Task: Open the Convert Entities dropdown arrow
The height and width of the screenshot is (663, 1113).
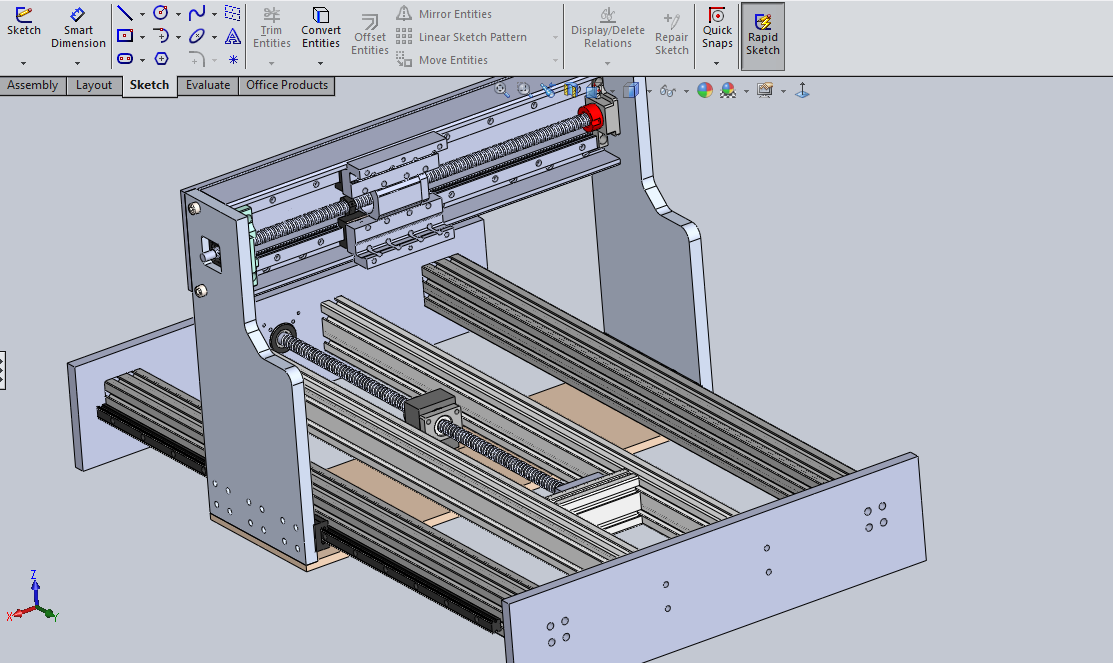Action: pos(321,63)
